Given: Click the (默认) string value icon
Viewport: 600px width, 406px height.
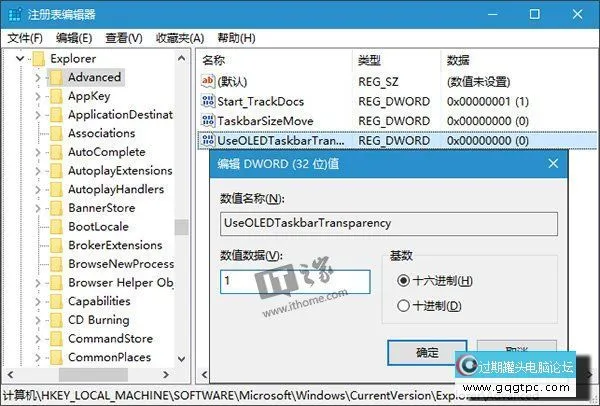Looking at the screenshot, I should 208,81.
